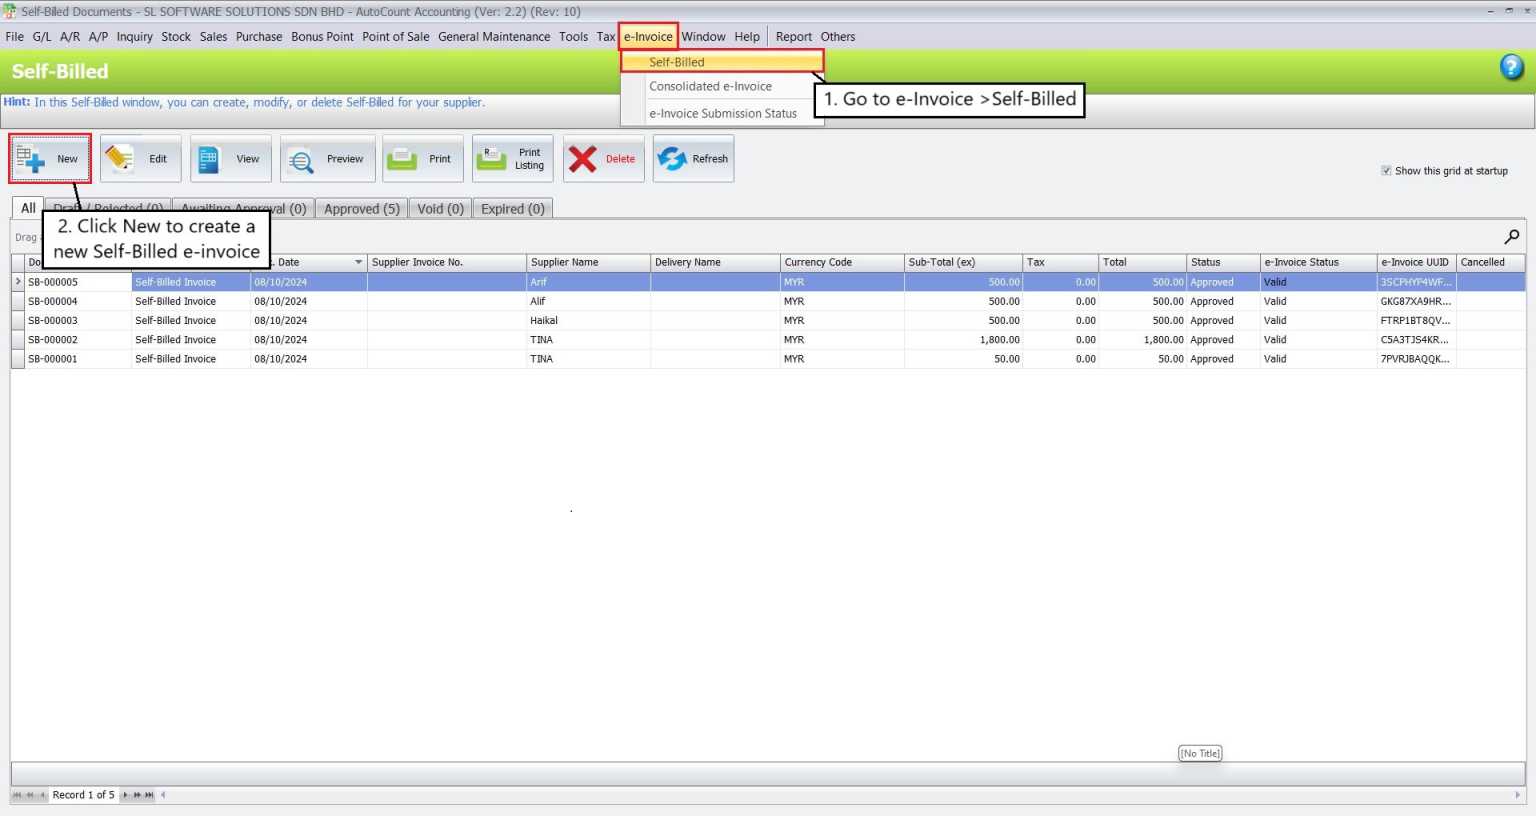Image resolution: width=1536 pixels, height=816 pixels.
Task: Click the e-Invoice UUID 7PVRJBAQQK cell
Action: [1416, 359]
